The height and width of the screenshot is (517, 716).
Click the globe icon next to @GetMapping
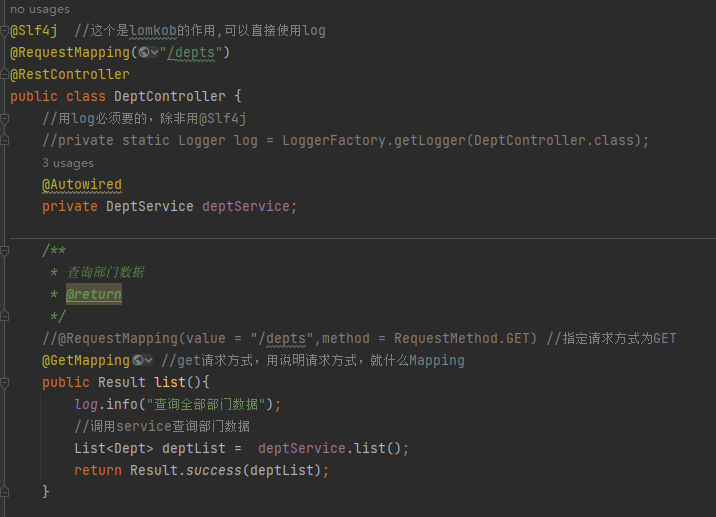138,360
